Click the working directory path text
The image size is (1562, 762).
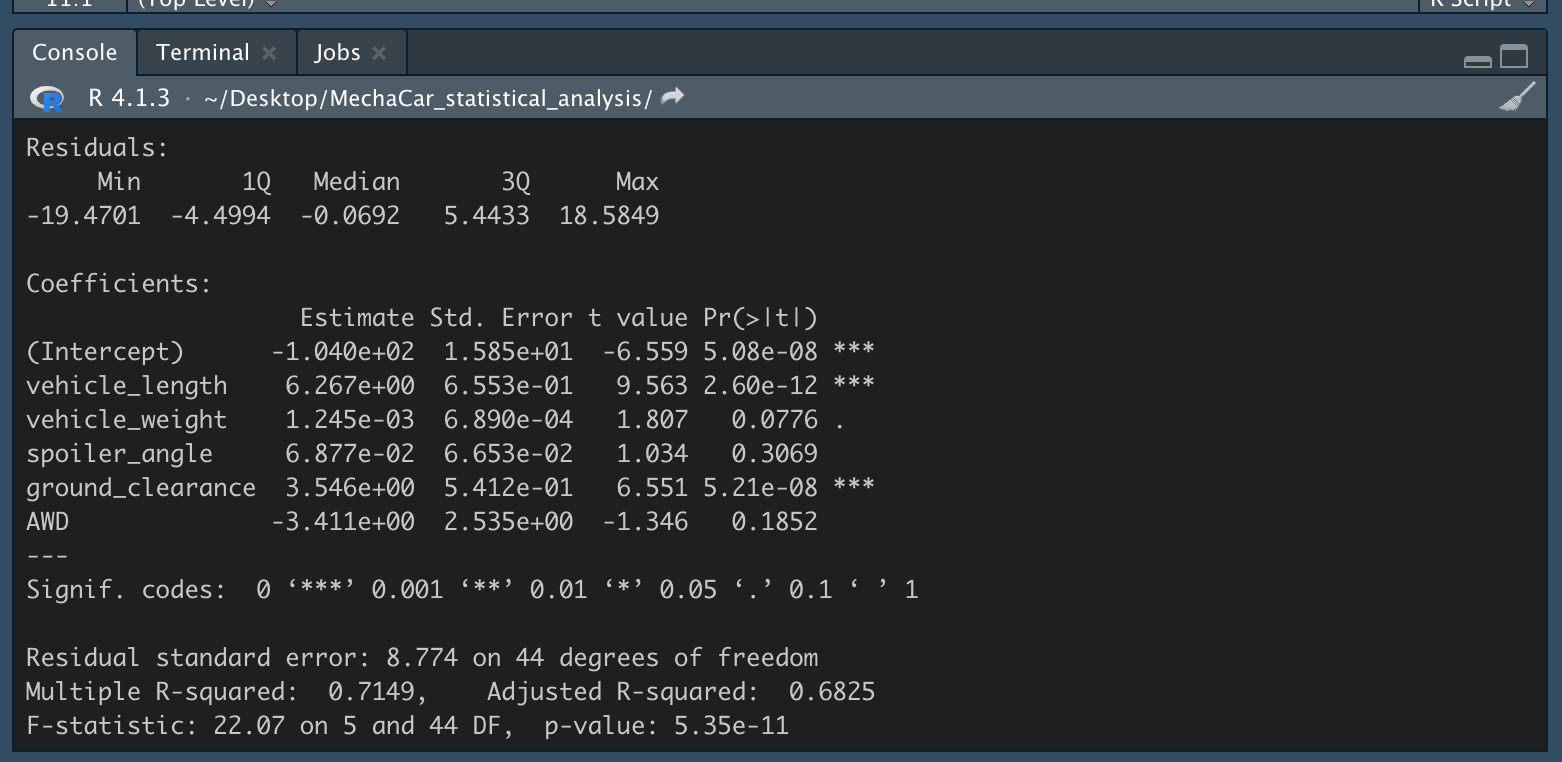point(428,98)
